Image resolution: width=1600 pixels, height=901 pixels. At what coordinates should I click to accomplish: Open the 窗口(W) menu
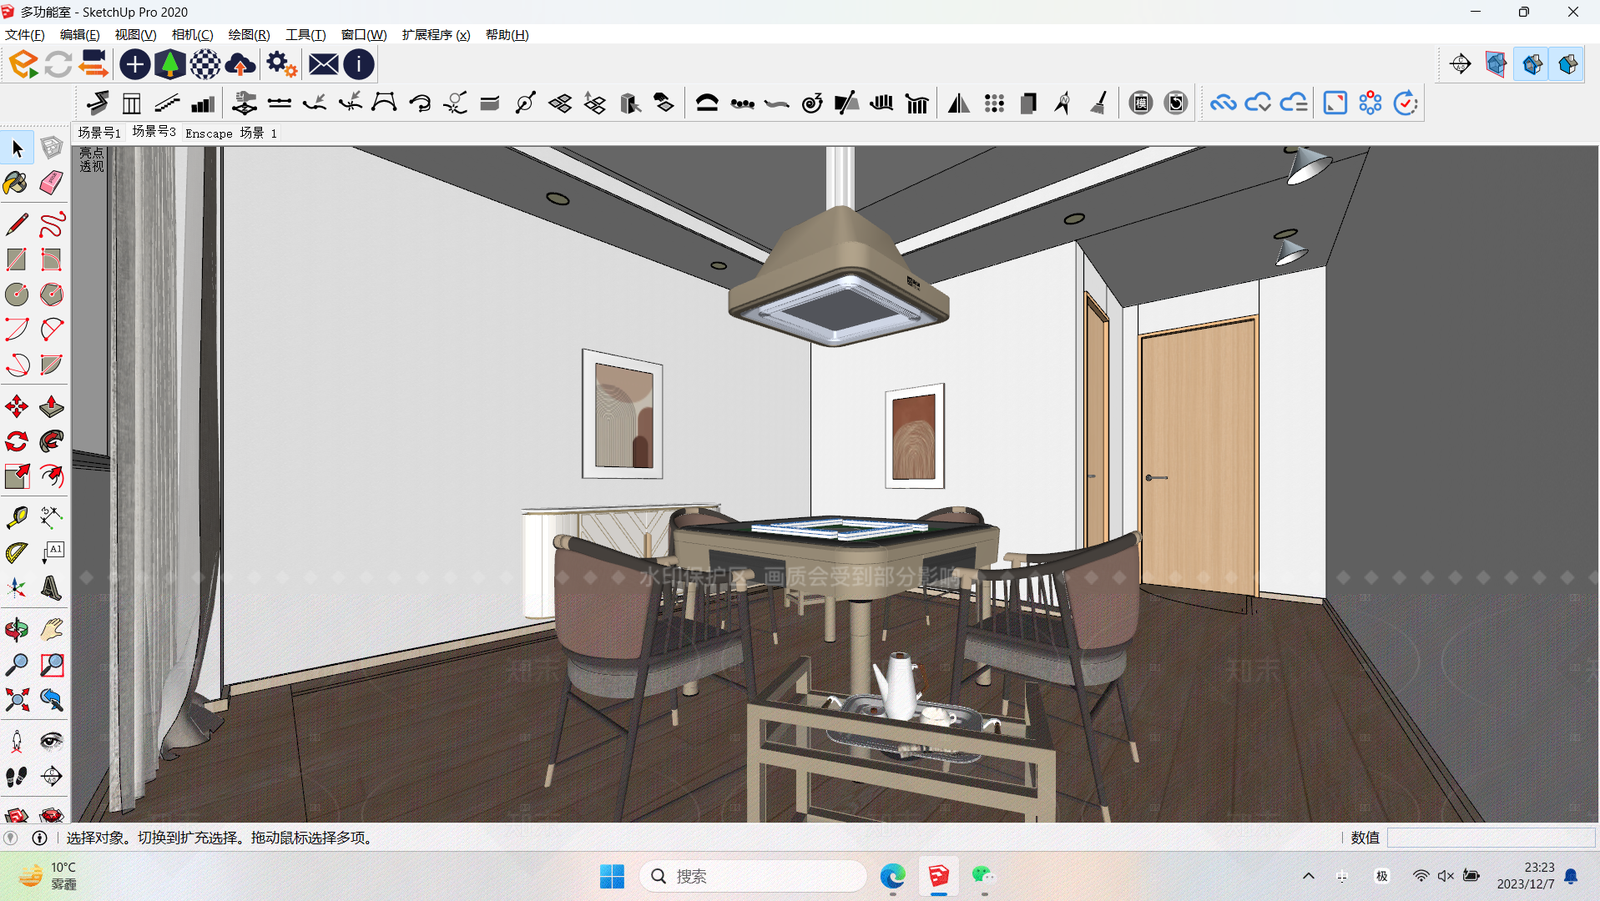363,34
